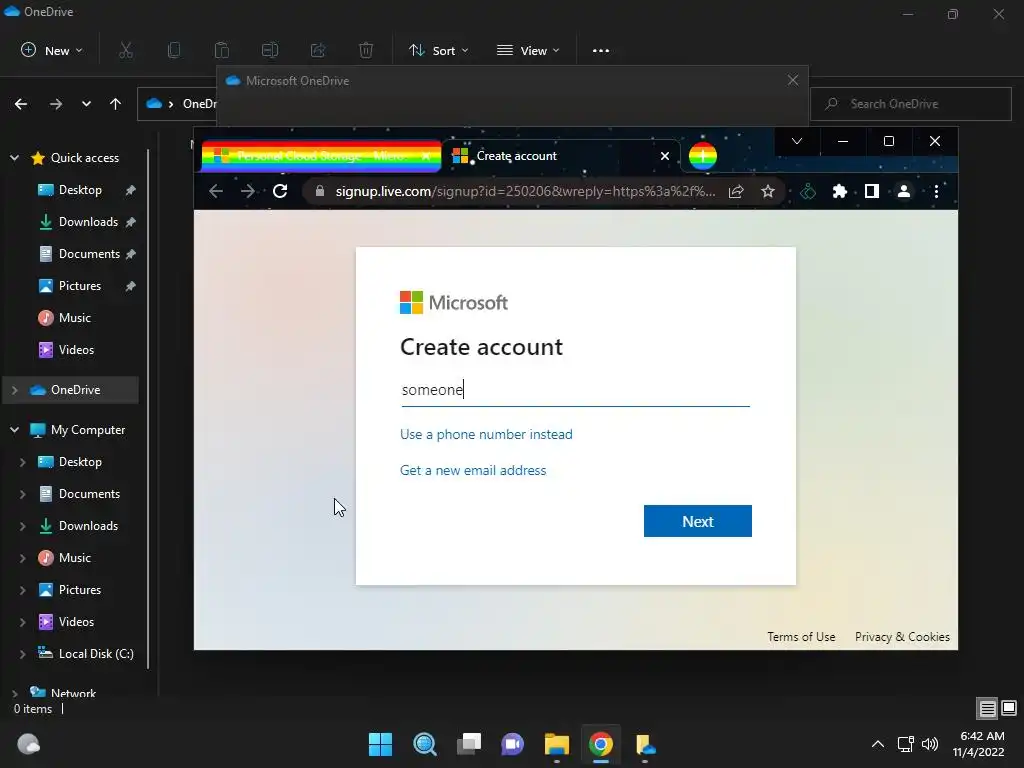Screen dimensions: 1024x768
Task: Open Chrome three-dot menu
Action: click(936, 191)
